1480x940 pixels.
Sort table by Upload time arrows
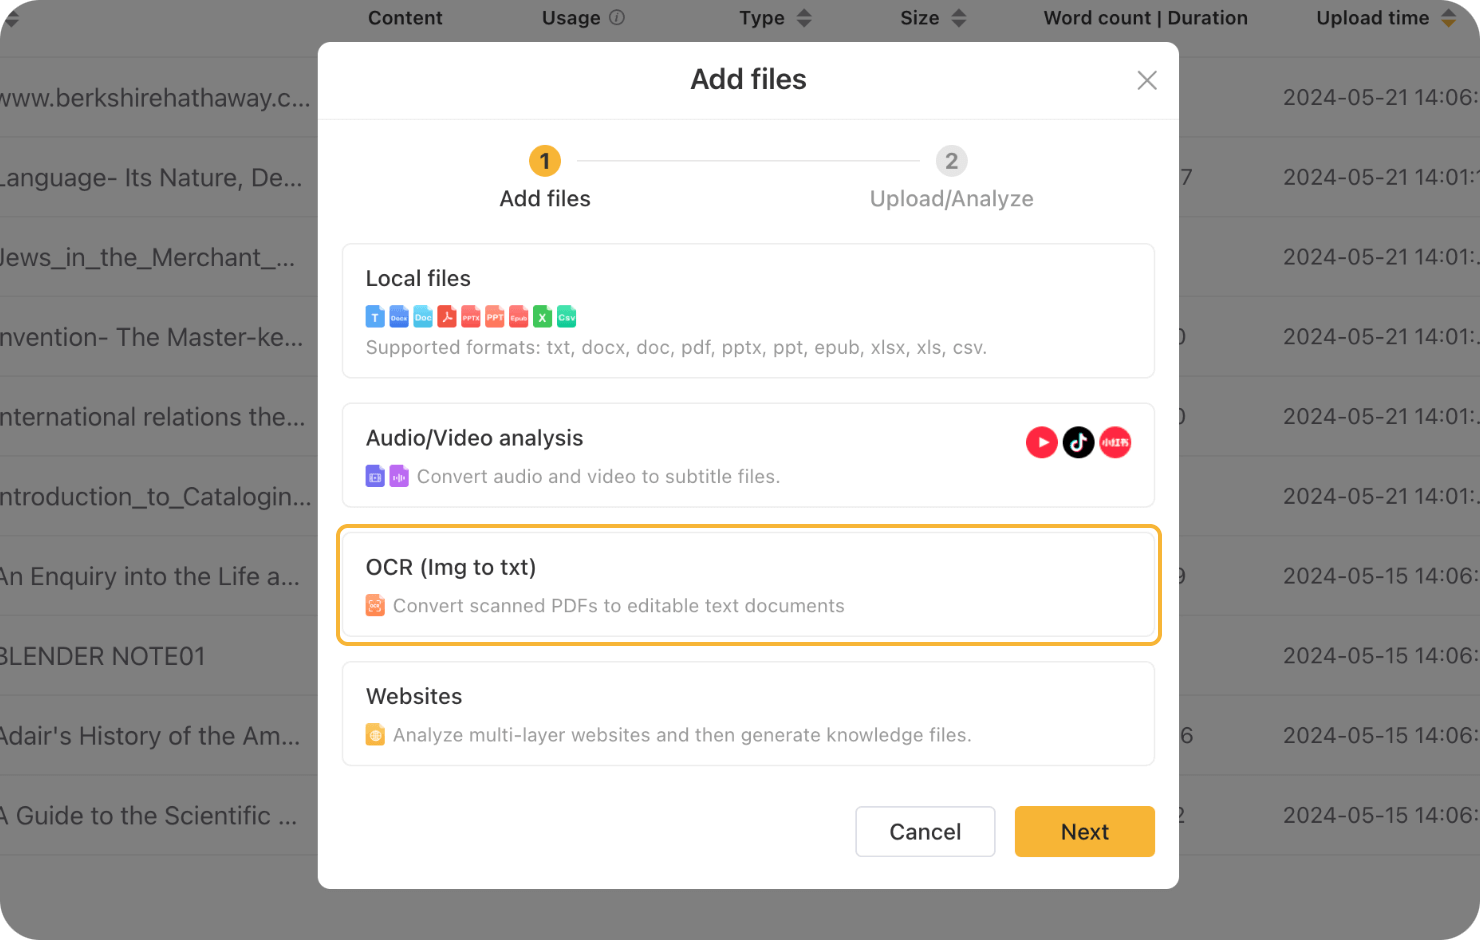coord(1448,18)
